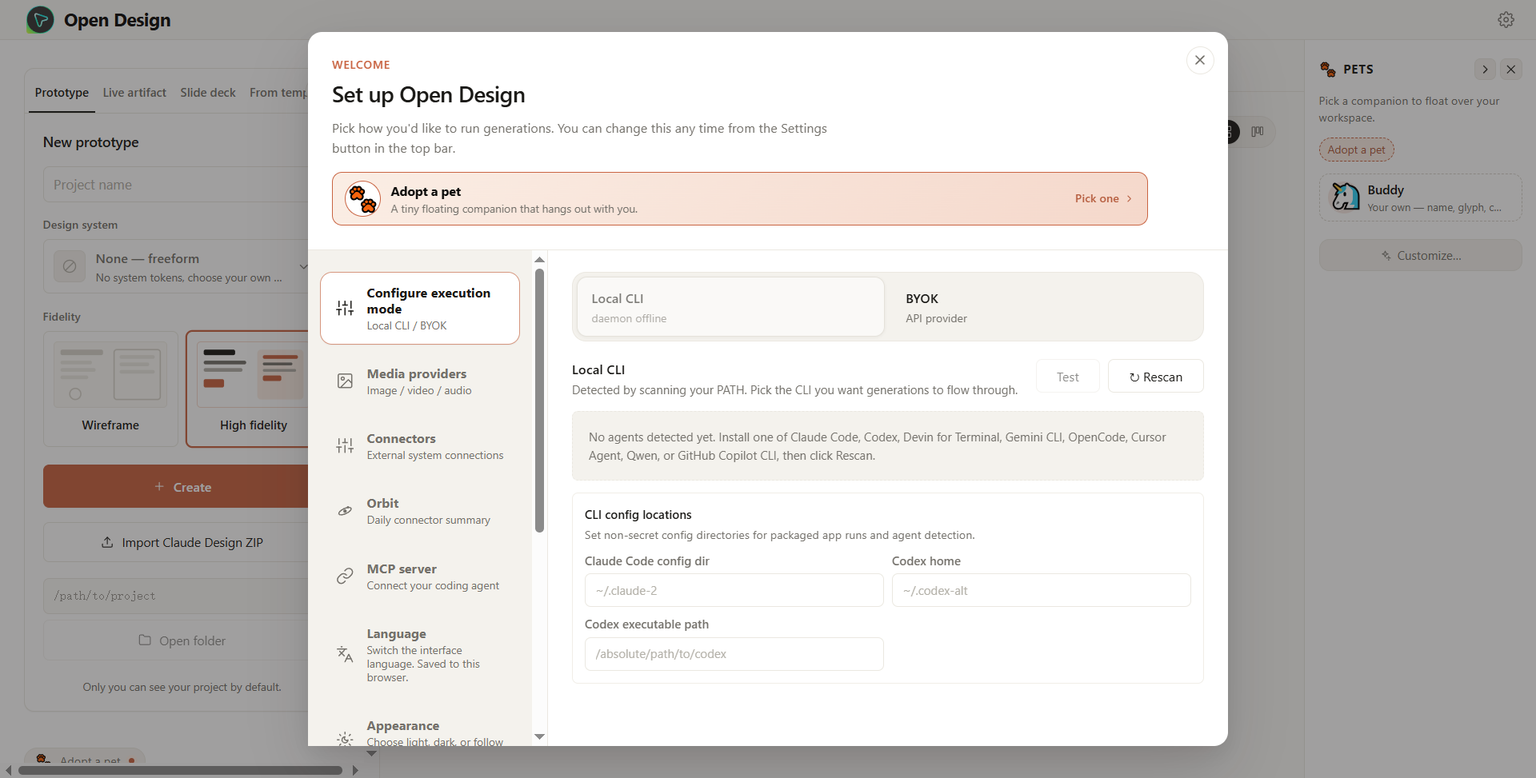Click the Create button
This screenshot has width=1536, height=778.
[x=176, y=486]
